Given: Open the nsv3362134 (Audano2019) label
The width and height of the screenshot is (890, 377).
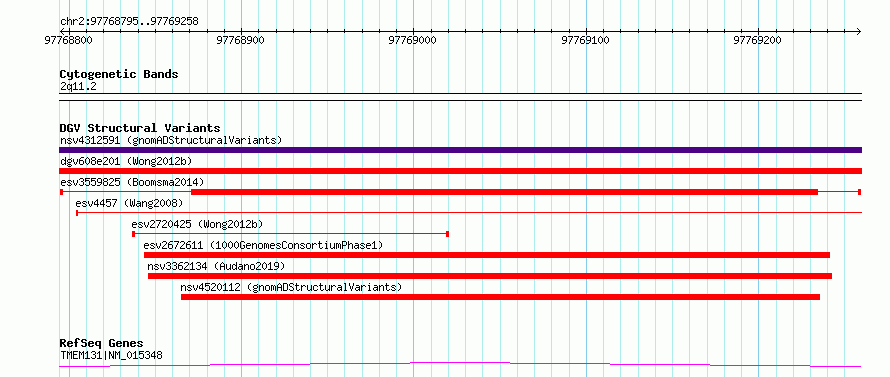Looking at the screenshot, I should coord(216,266).
